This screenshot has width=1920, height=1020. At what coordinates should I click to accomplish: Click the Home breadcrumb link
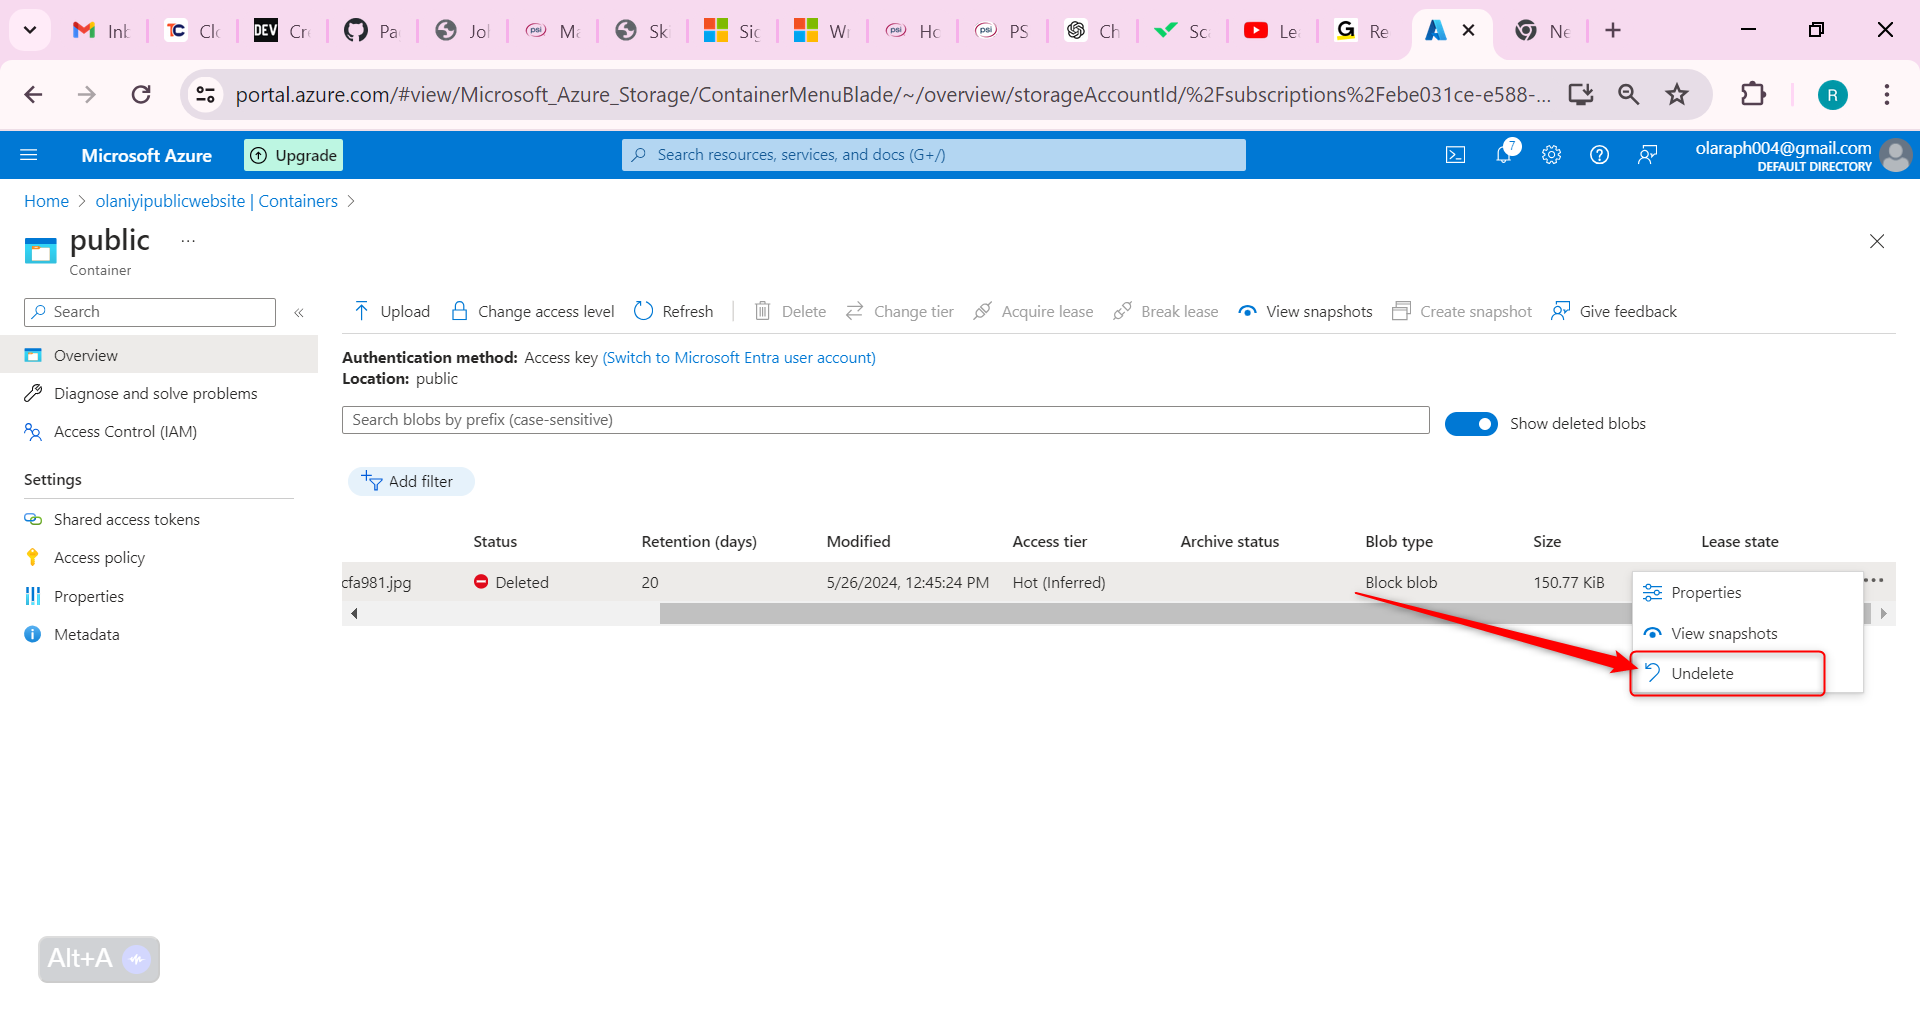click(46, 201)
